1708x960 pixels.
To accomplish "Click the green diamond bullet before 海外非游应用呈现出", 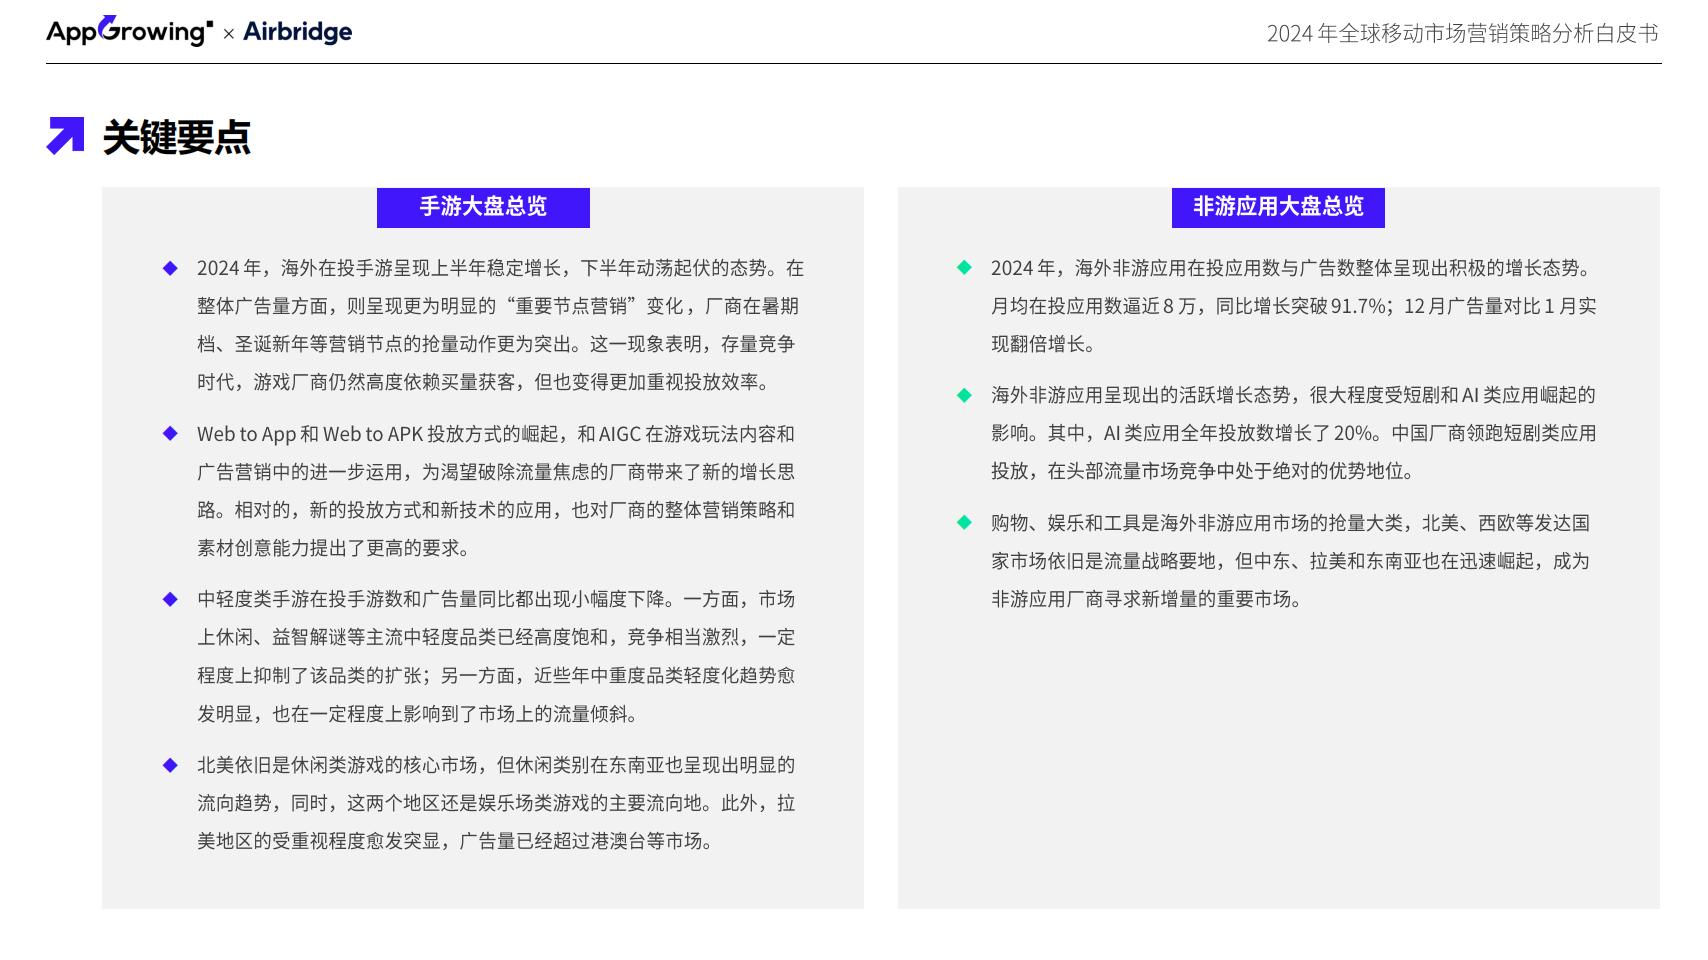I will [x=964, y=395].
